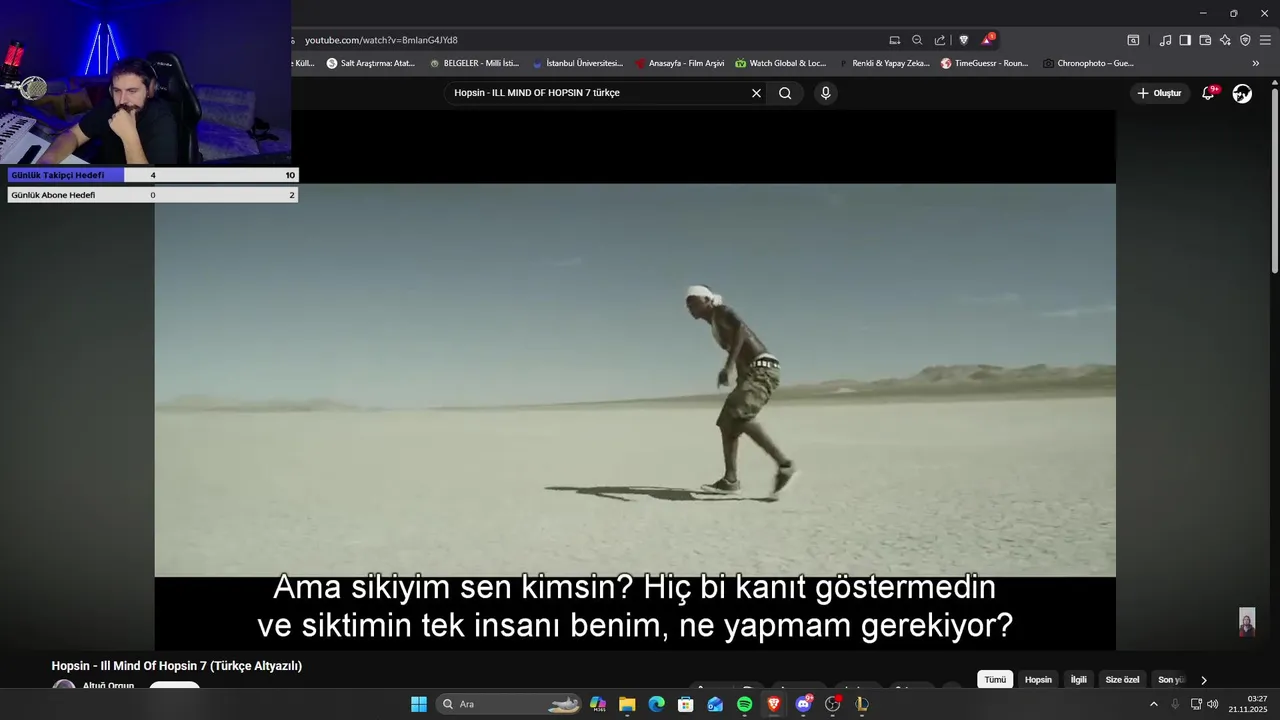Open the media playlist music note icon

pyautogui.click(x=1166, y=40)
